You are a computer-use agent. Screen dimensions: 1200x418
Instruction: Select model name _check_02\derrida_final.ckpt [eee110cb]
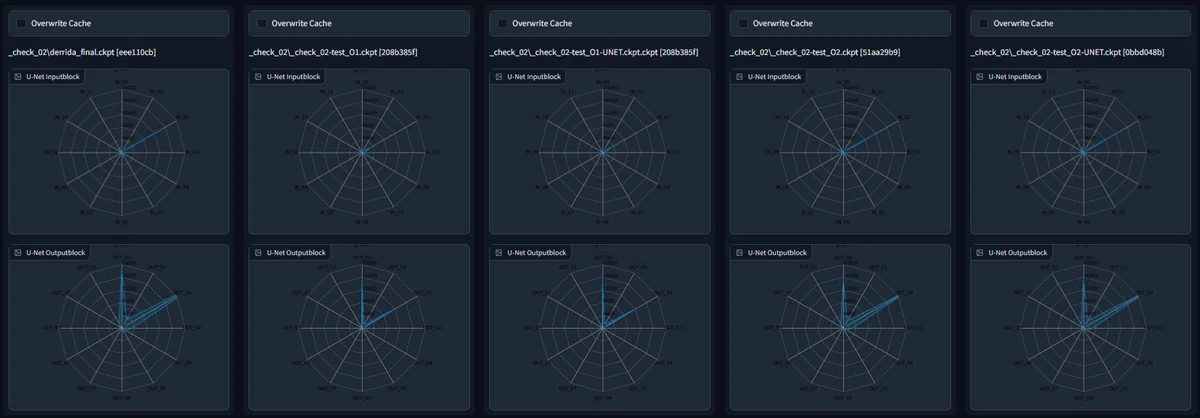(x=80, y=52)
